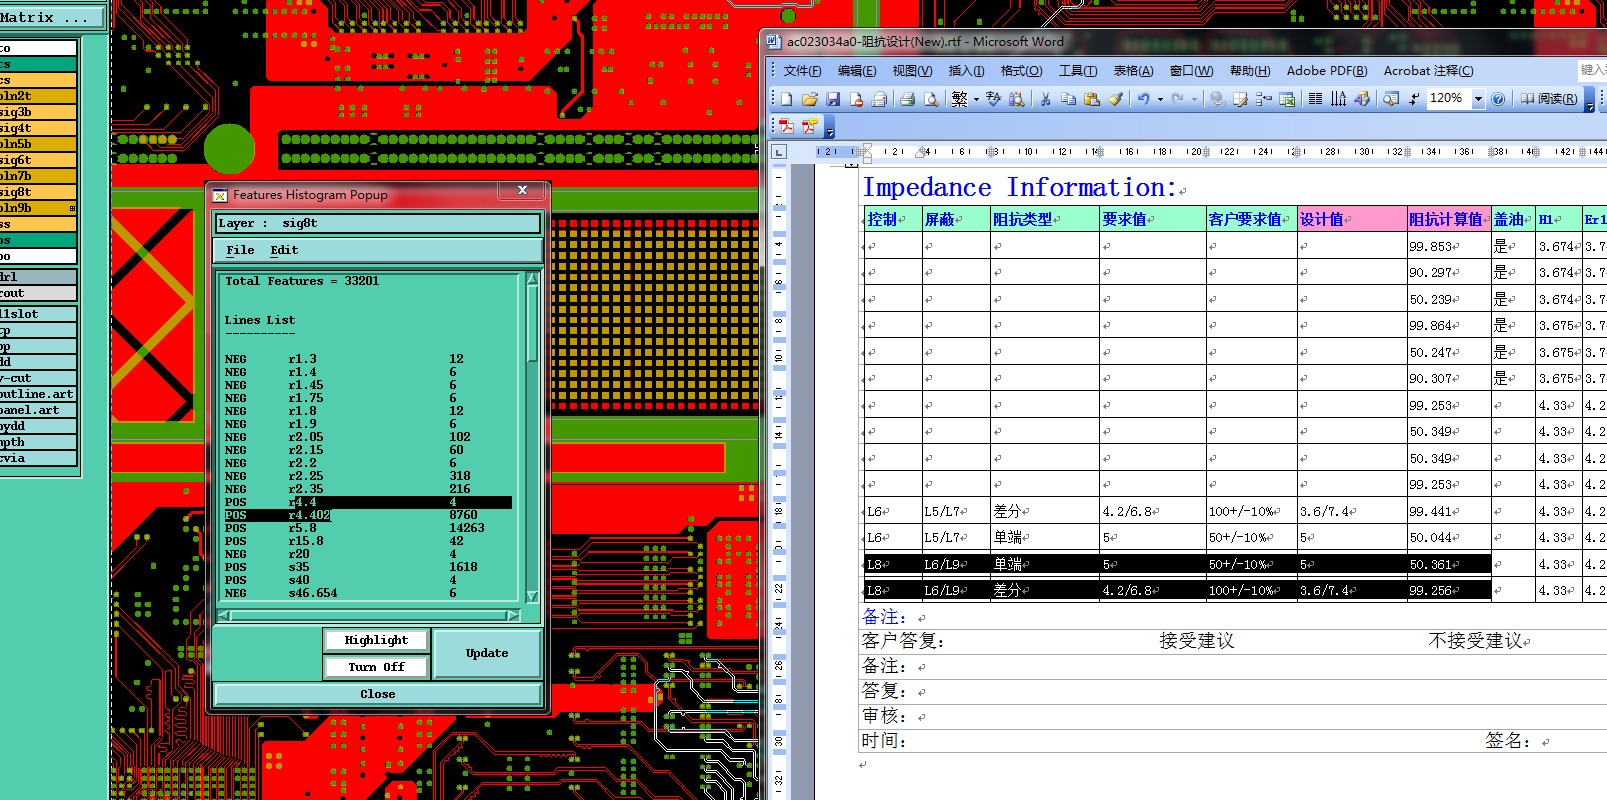Click the Update button in histogram popup
Viewport: 1607px width, 800px height.
[x=487, y=653]
